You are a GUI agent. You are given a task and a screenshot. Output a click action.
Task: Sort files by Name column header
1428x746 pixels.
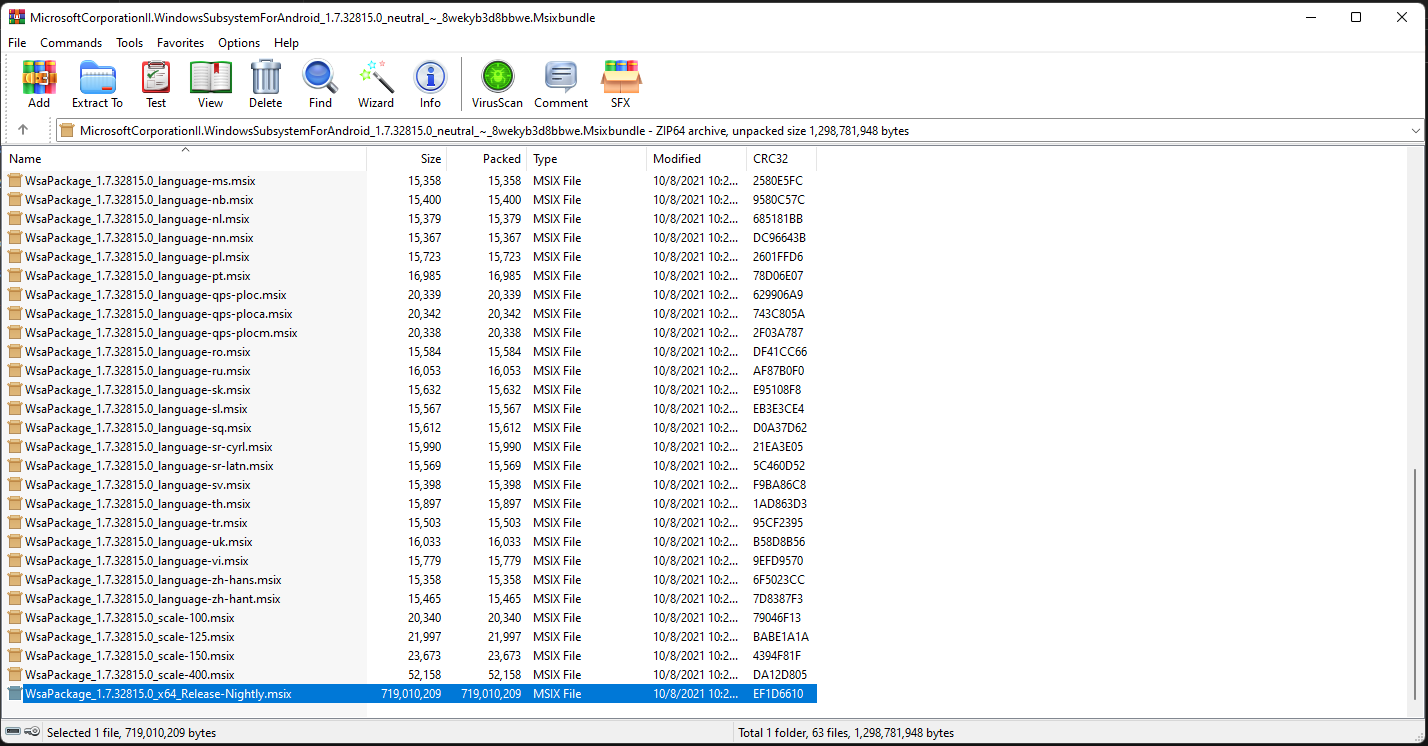tap(185, 159)
